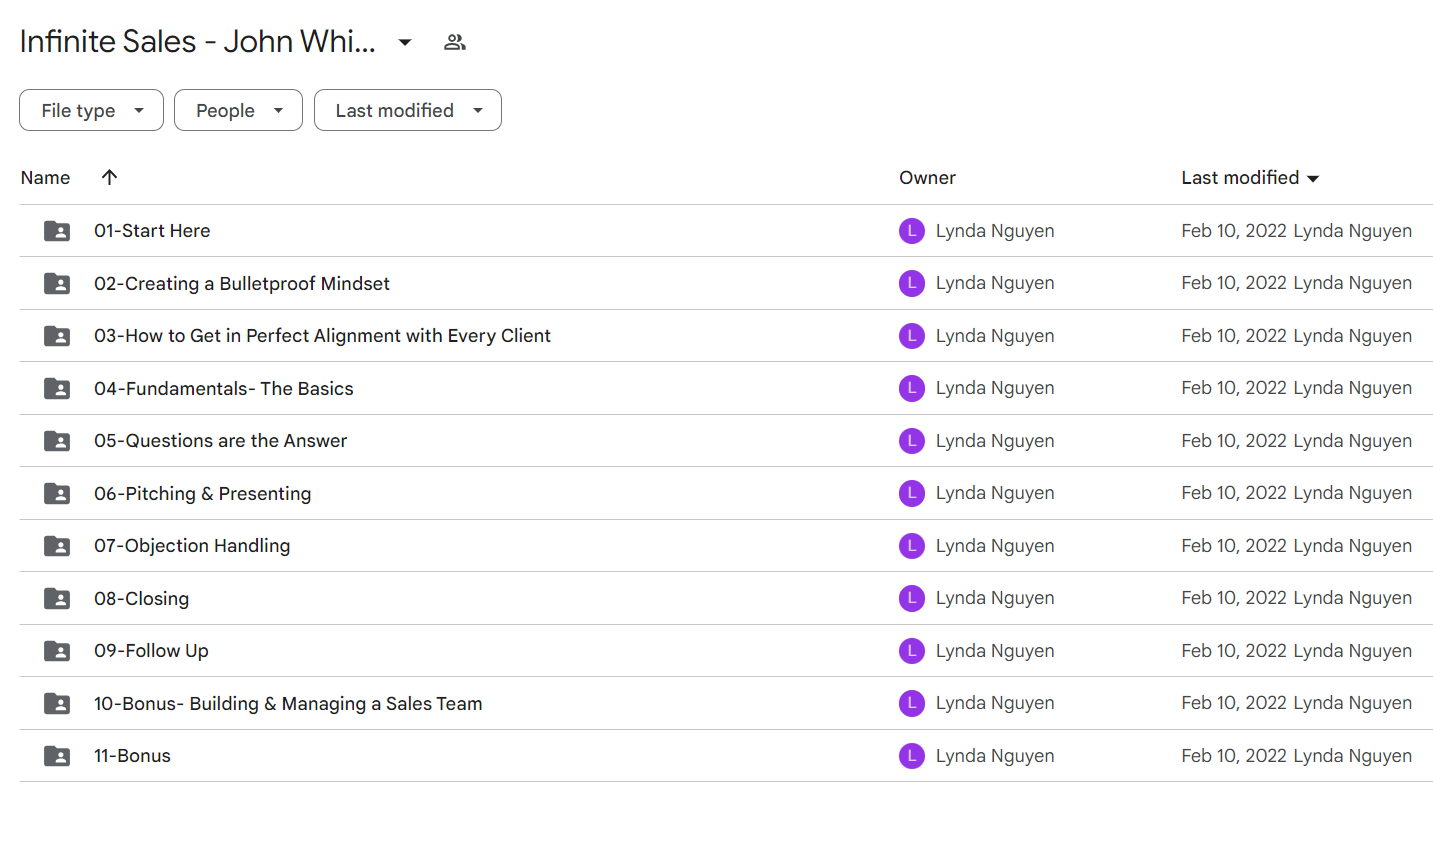
Task: Click the owner avatar in the 02-Creating a Bulletproof Mindset row
Action: [x=912, y=283]
